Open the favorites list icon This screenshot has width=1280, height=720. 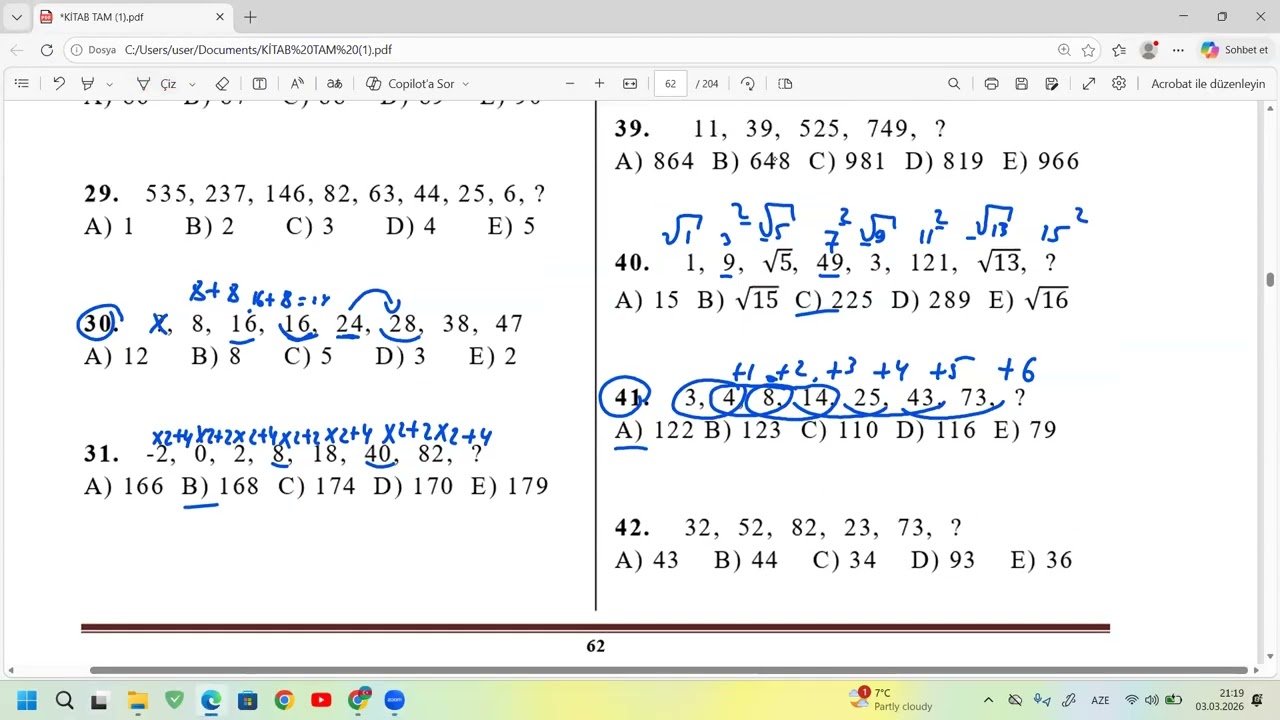pos(1119,50)
